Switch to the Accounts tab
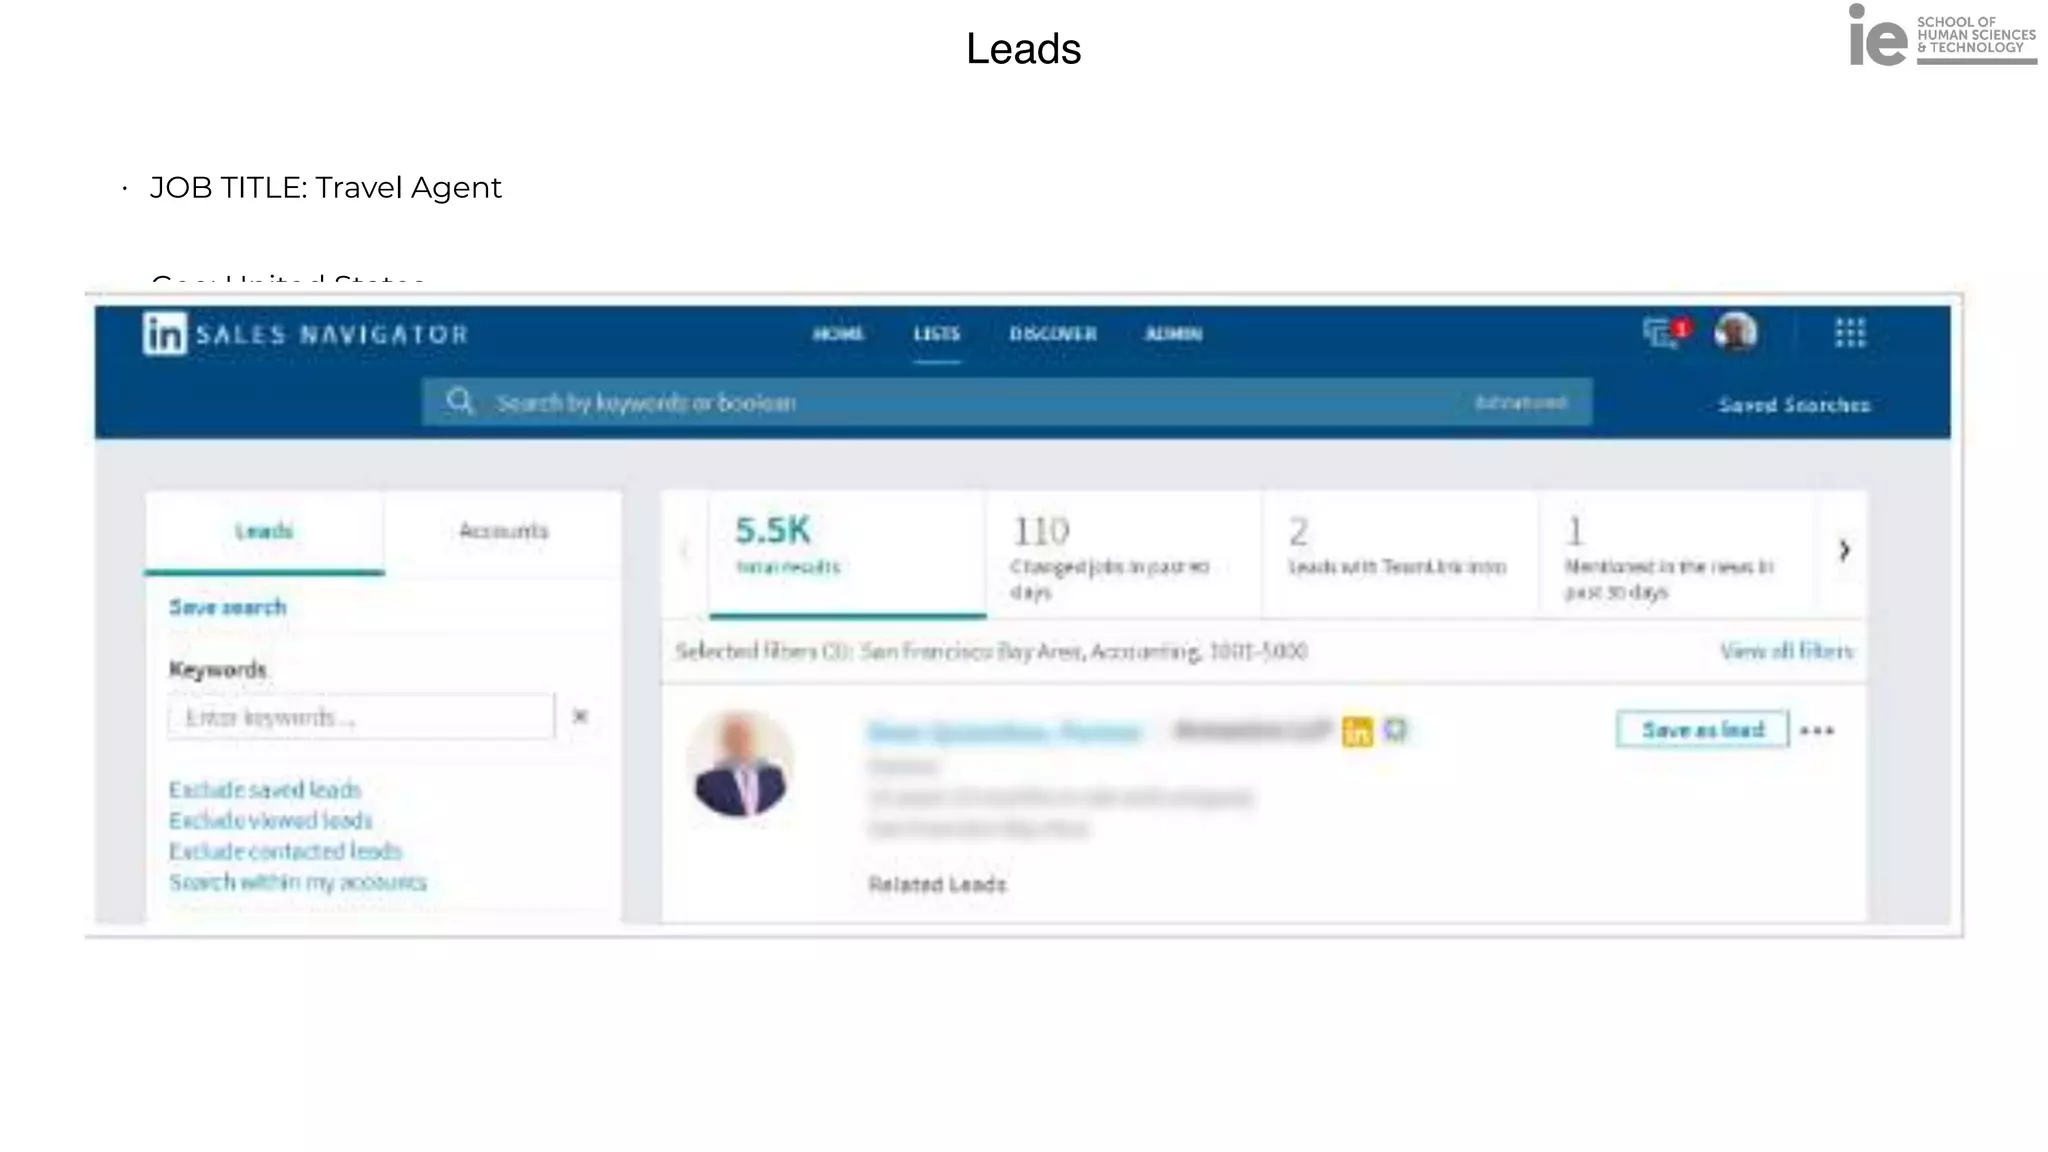Viewport: 2048px width, 1152px height. [x=503, y=531]
